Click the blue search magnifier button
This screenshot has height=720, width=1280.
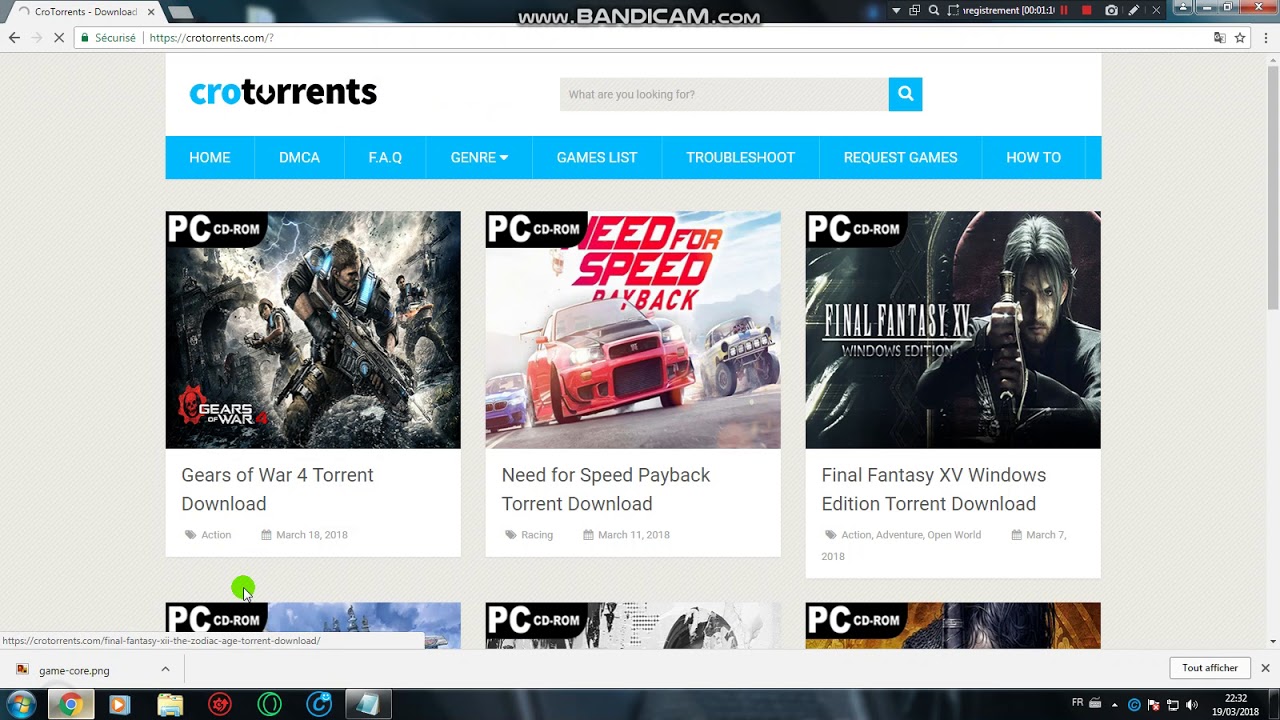pos(905,94)
